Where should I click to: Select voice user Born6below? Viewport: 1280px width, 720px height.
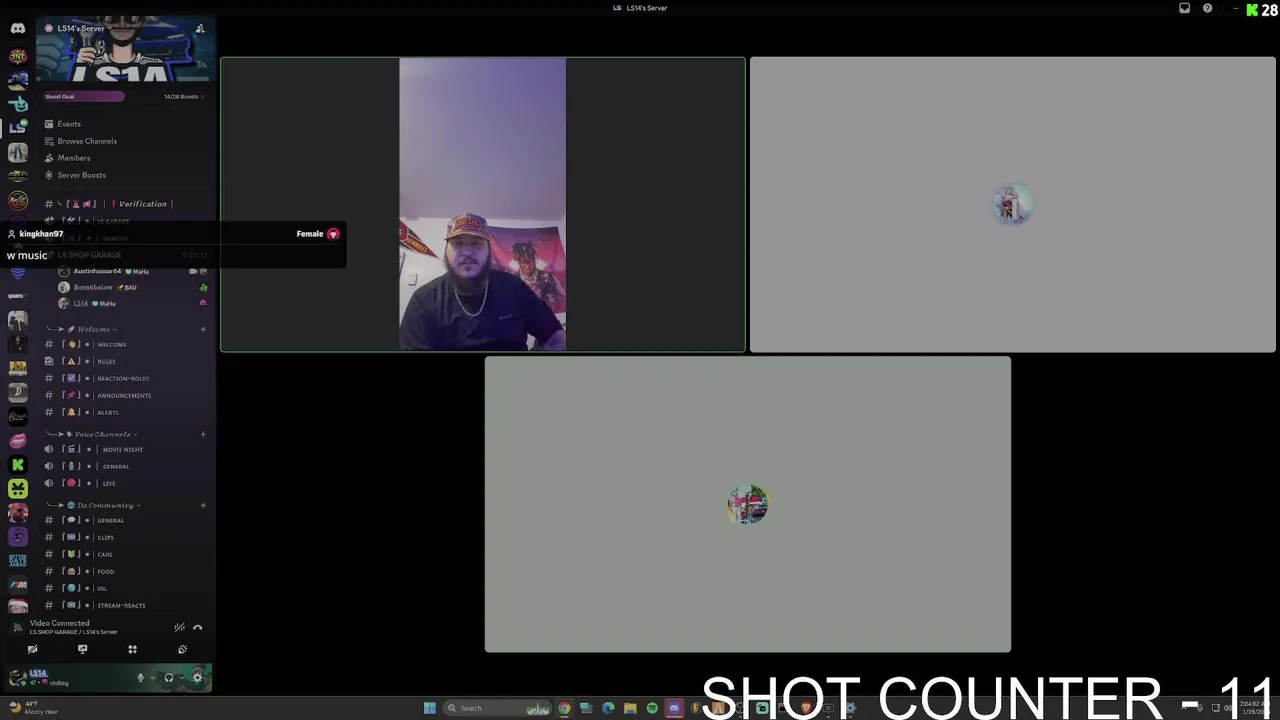(131, 287)
